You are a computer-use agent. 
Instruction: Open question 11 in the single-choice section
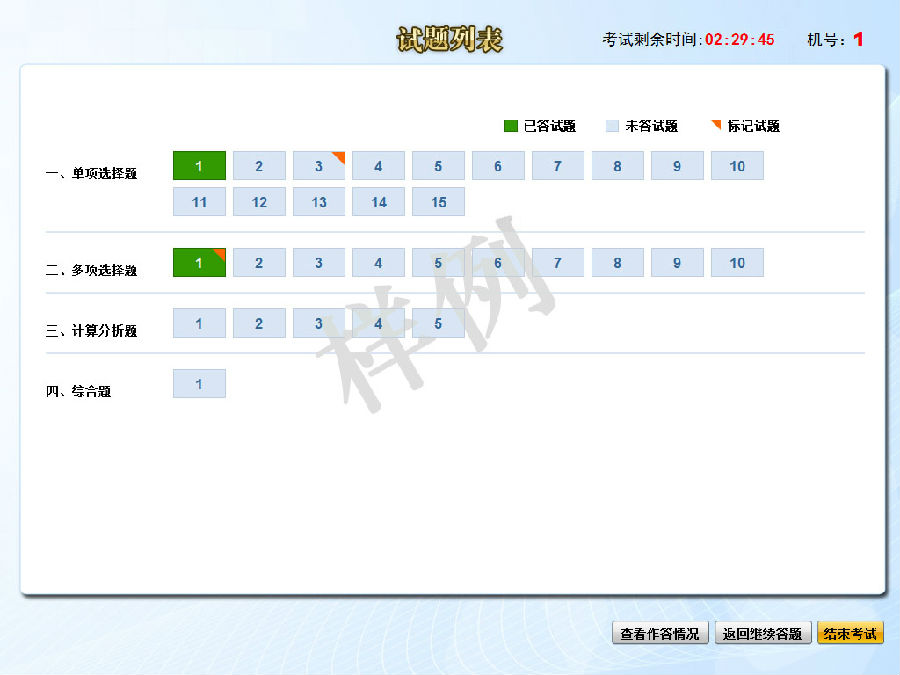(x=199, y=201)
